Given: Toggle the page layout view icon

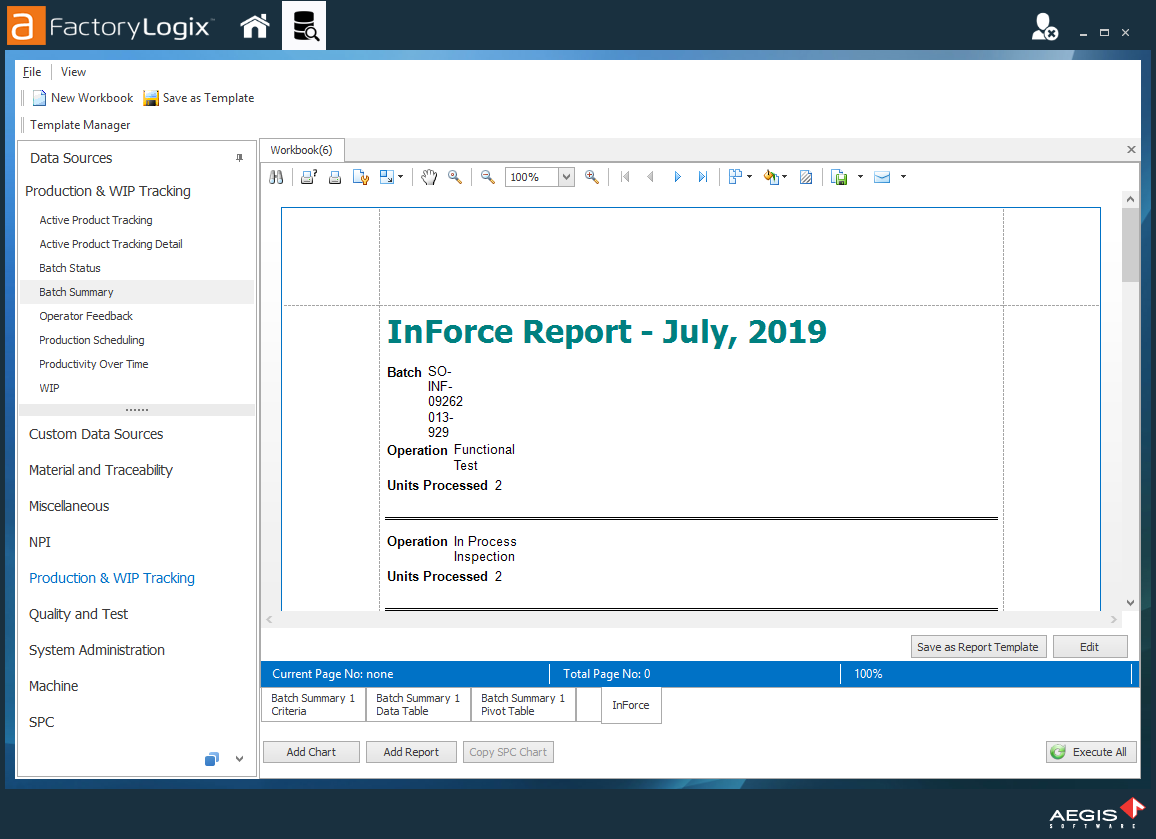Looking at the screenshot, I should point(735,177).
